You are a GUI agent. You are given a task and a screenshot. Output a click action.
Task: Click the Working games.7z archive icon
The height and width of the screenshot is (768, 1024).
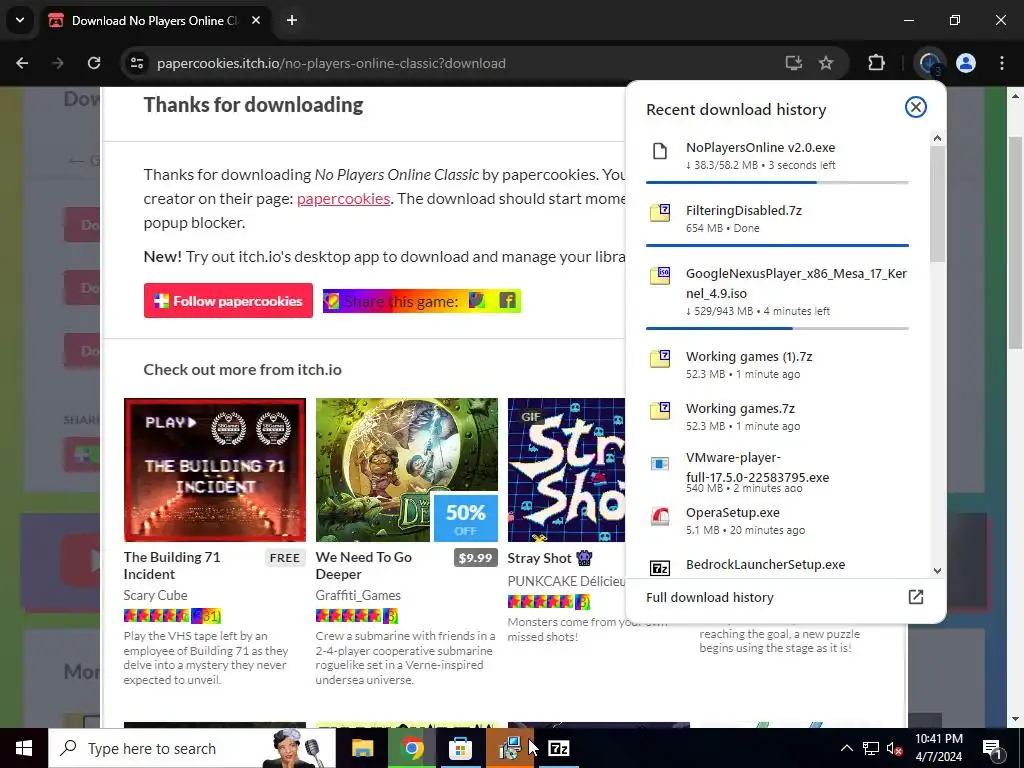click(660, 411)
